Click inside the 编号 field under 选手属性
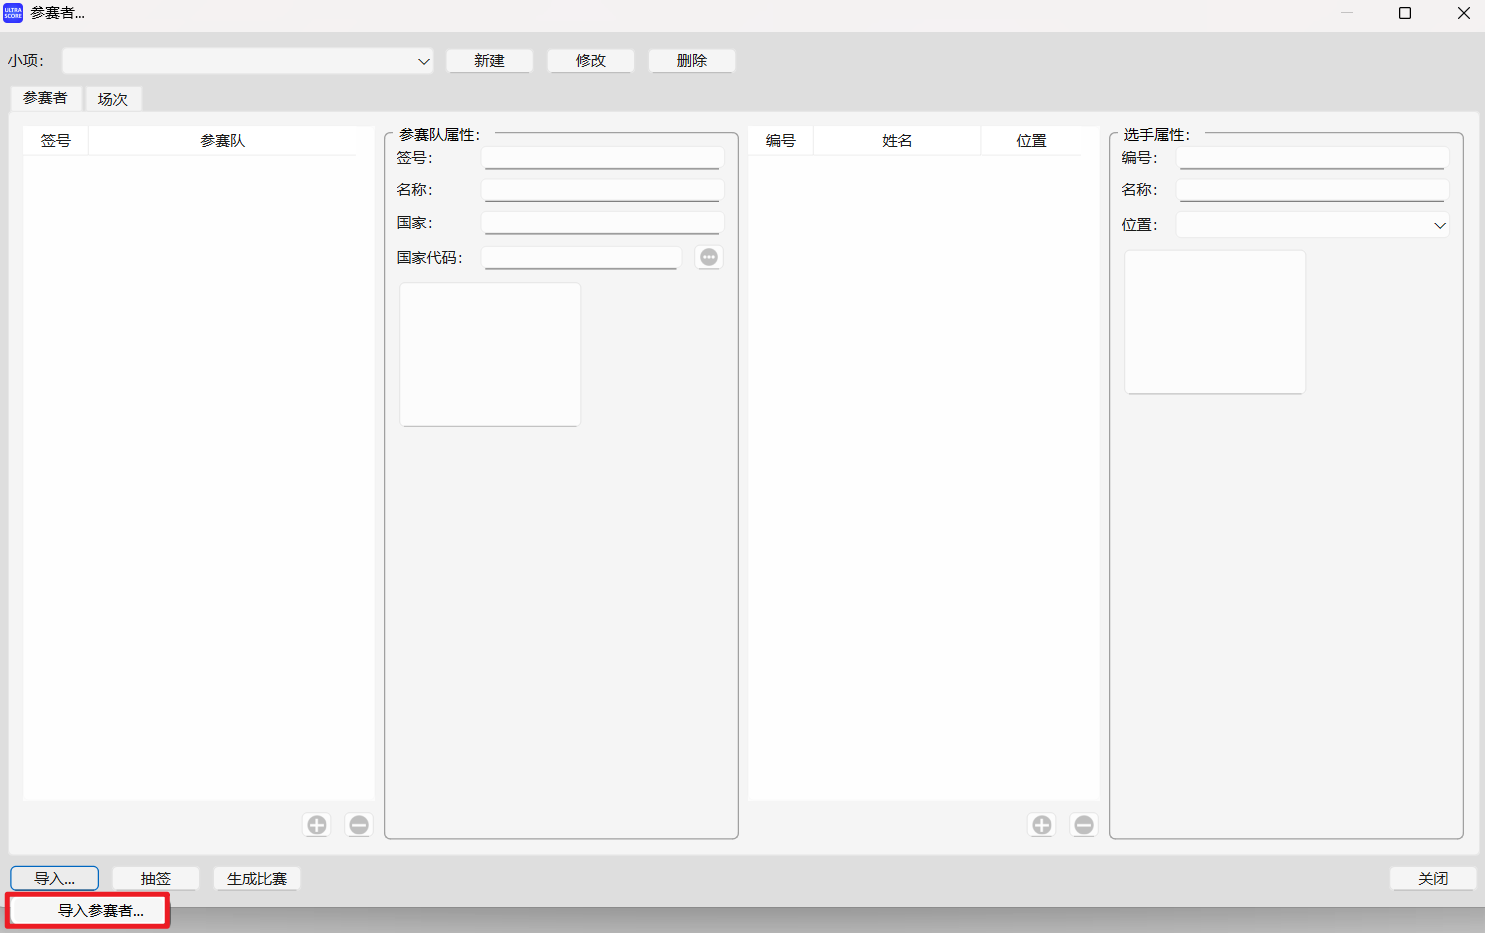 pyautogui.click(x=1311, y=157)
